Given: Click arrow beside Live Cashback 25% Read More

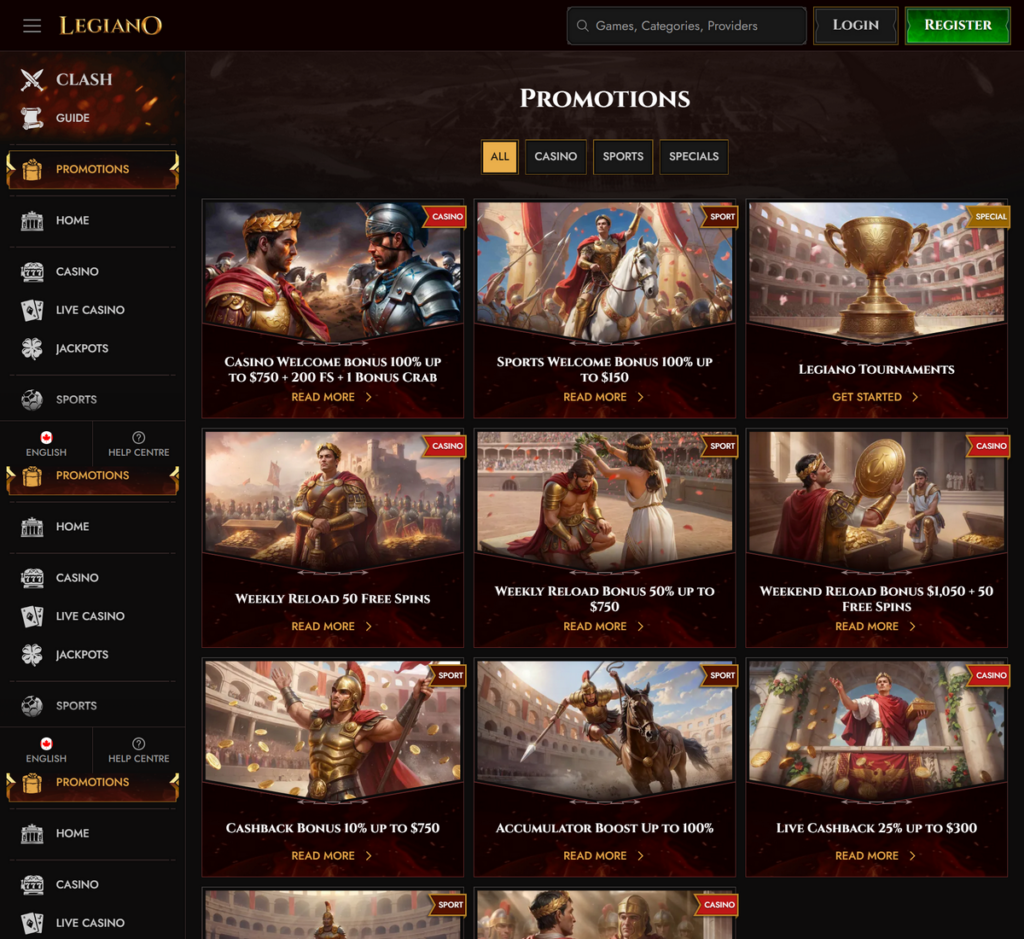Looking at the screenshot, I should click(x=912, y=855).
